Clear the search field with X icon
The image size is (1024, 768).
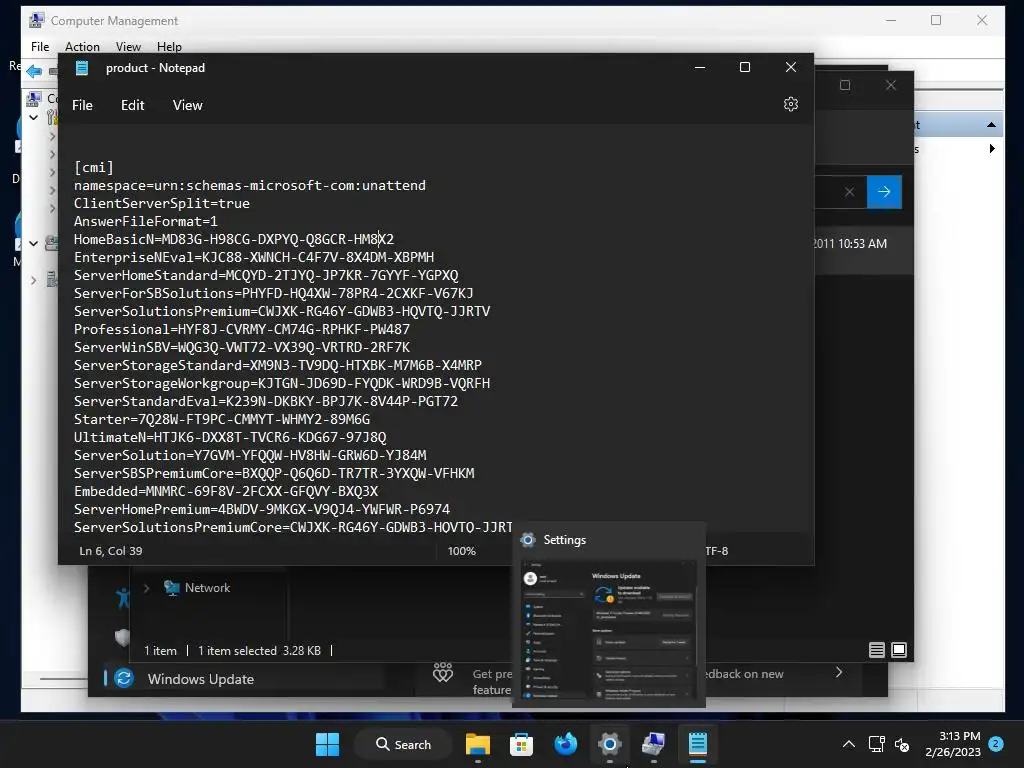[x=849, y=192]
